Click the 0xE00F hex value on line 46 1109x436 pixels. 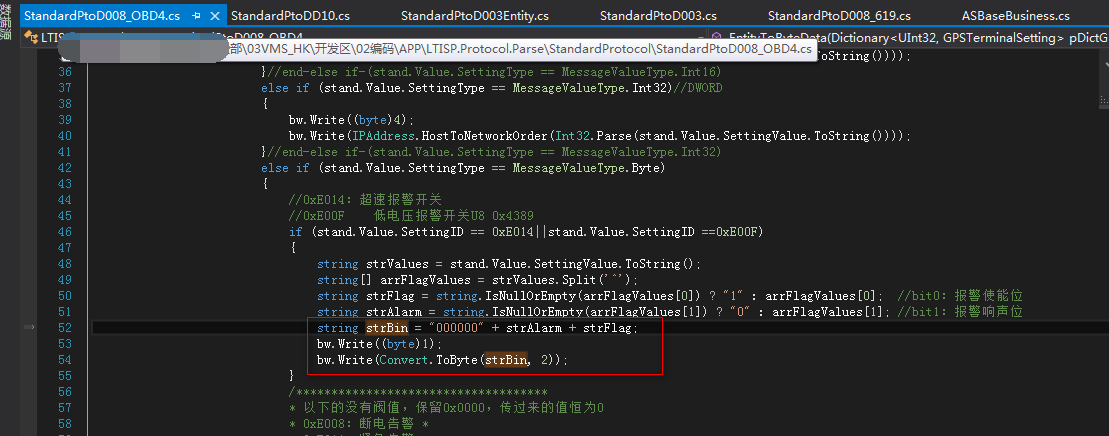coord(736,232)
